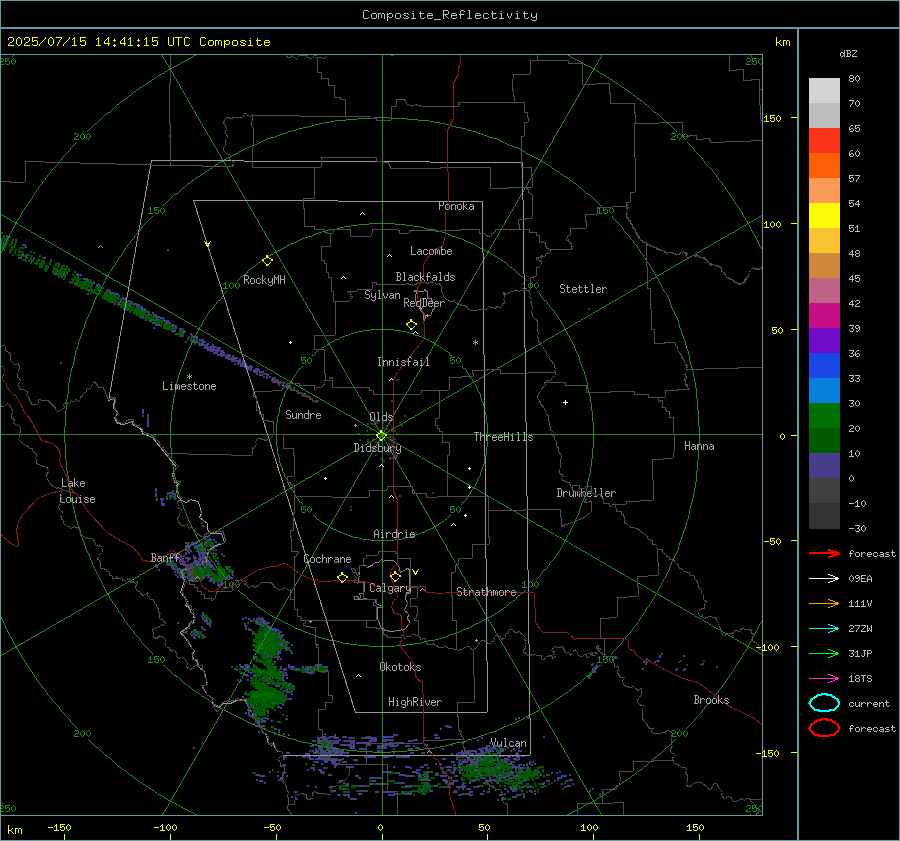Select the Sundre label
The height and width of the screenshot is (841, 900).
coord(303,415)
